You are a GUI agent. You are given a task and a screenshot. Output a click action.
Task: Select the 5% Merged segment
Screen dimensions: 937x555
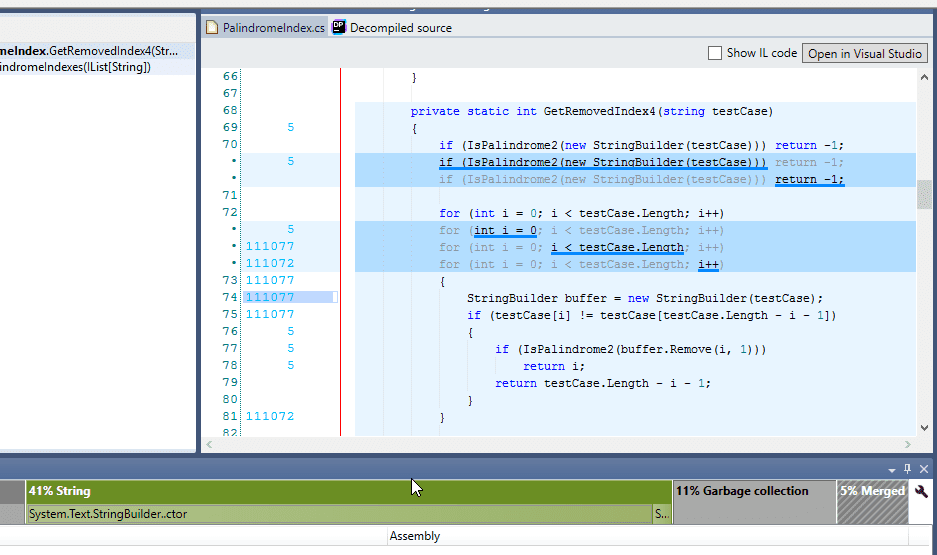click(x=871, y=491)
